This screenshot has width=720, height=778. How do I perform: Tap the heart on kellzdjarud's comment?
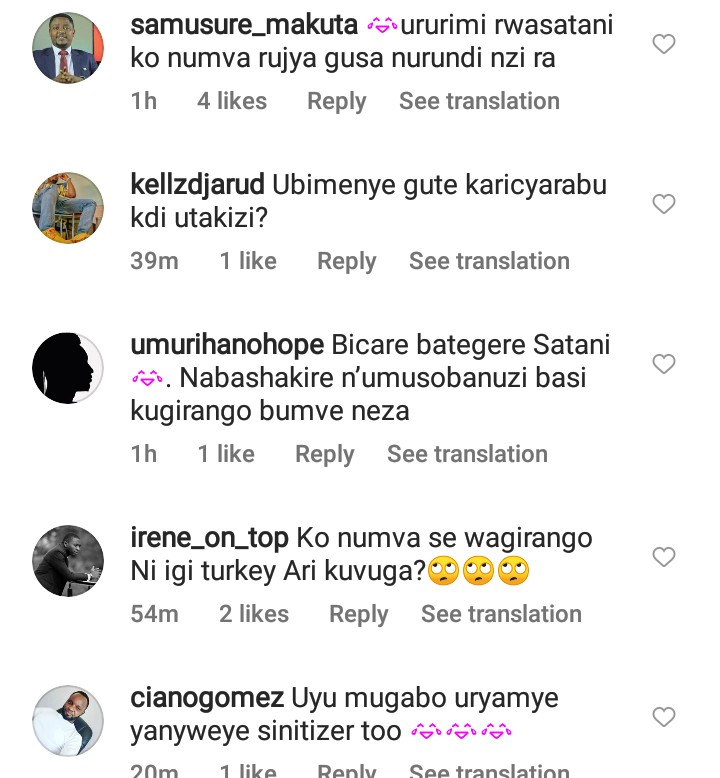tap(664, 204)
